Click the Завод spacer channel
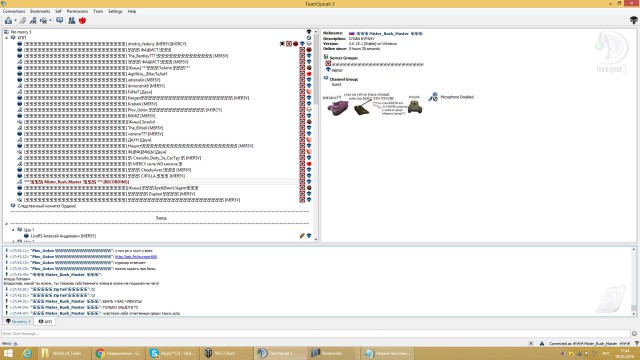 pyautogui.click(x=161, y=218)
